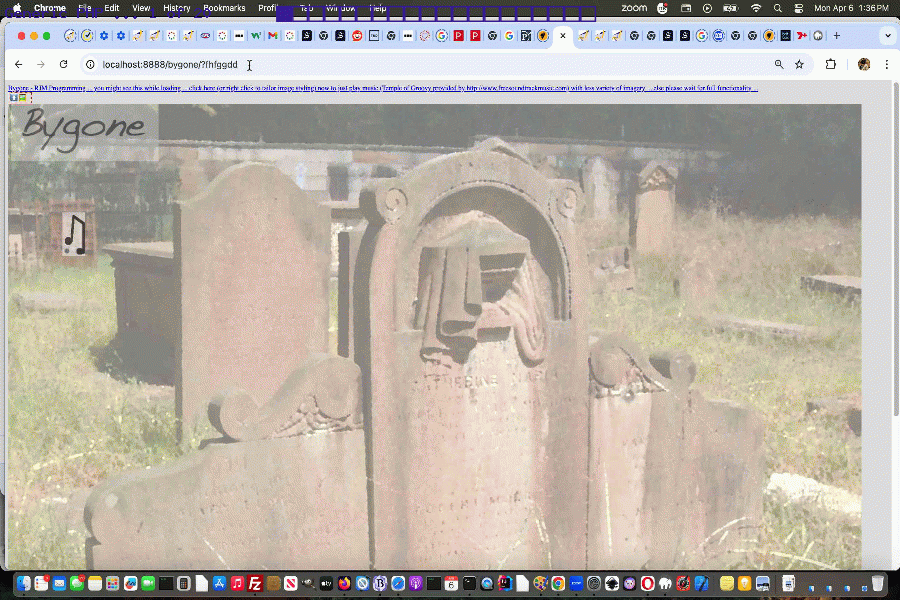Screen dimensions: 900x600
Task: Click the back navigation arrow
Action: point(18,63)
